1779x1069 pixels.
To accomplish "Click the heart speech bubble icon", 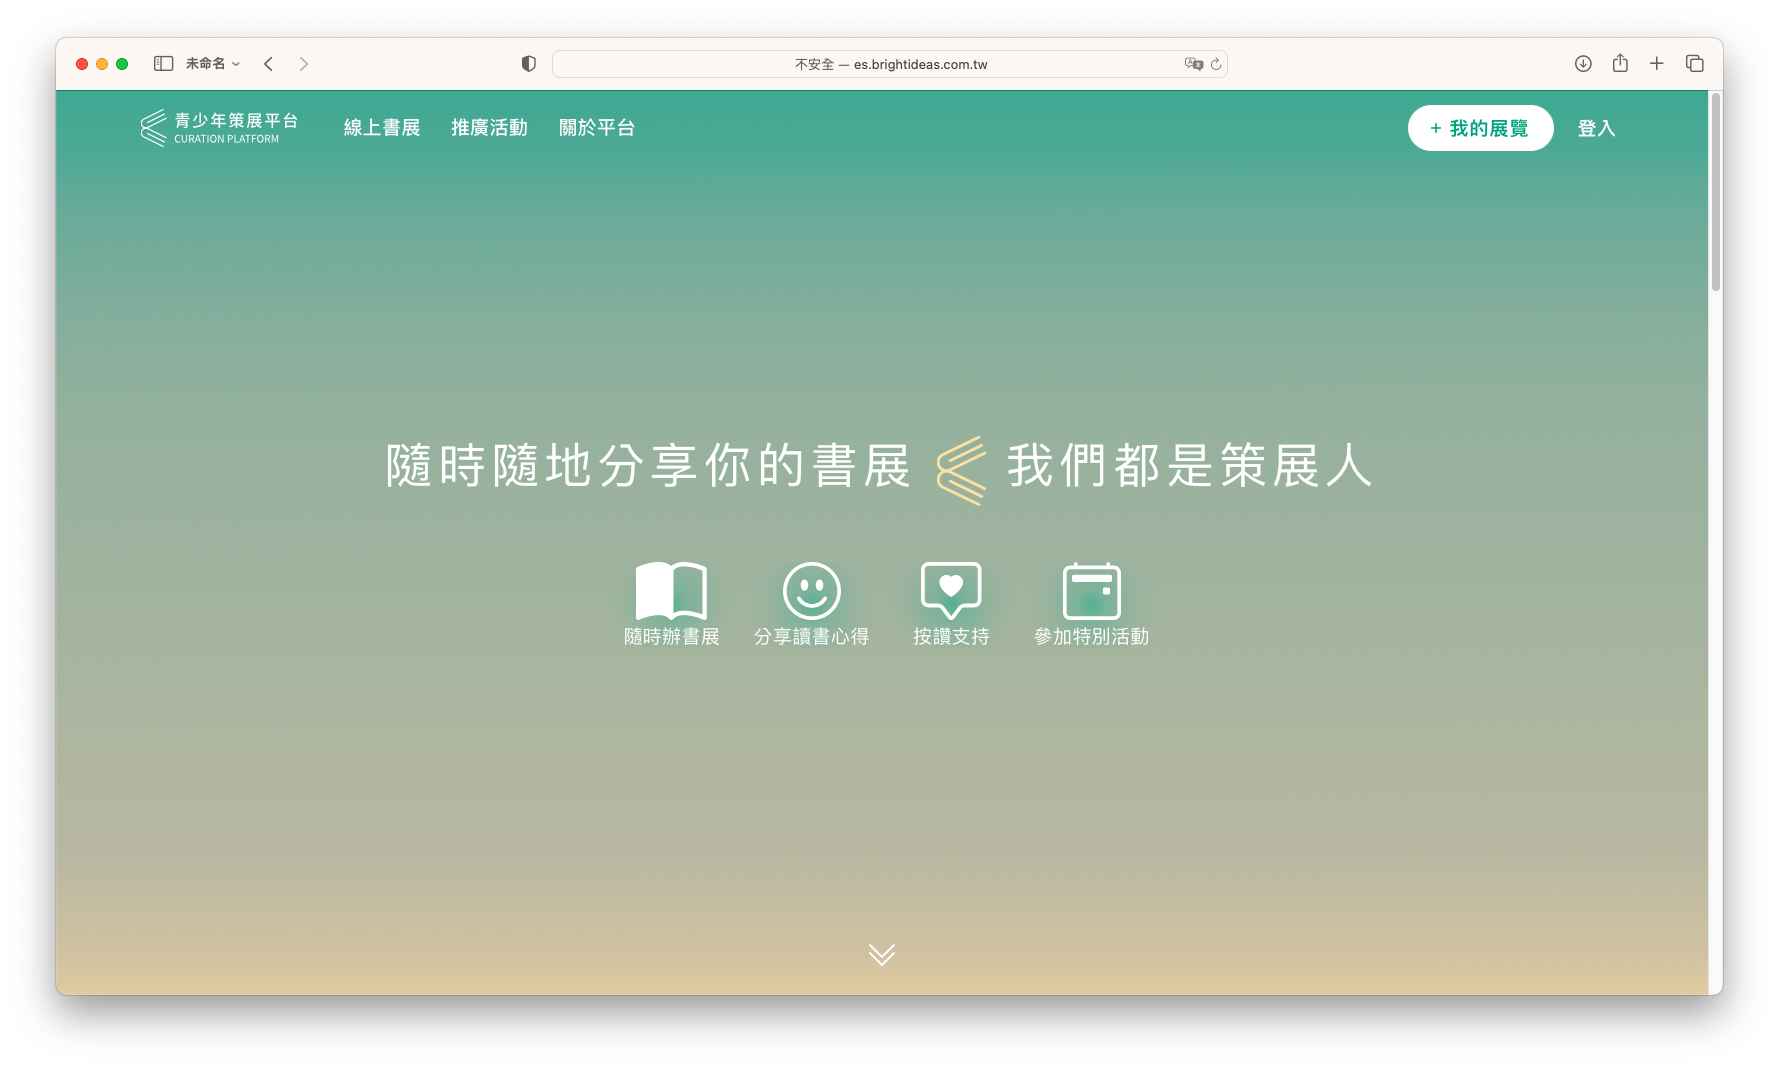I will pyautogui.click(x=950, y=590).
